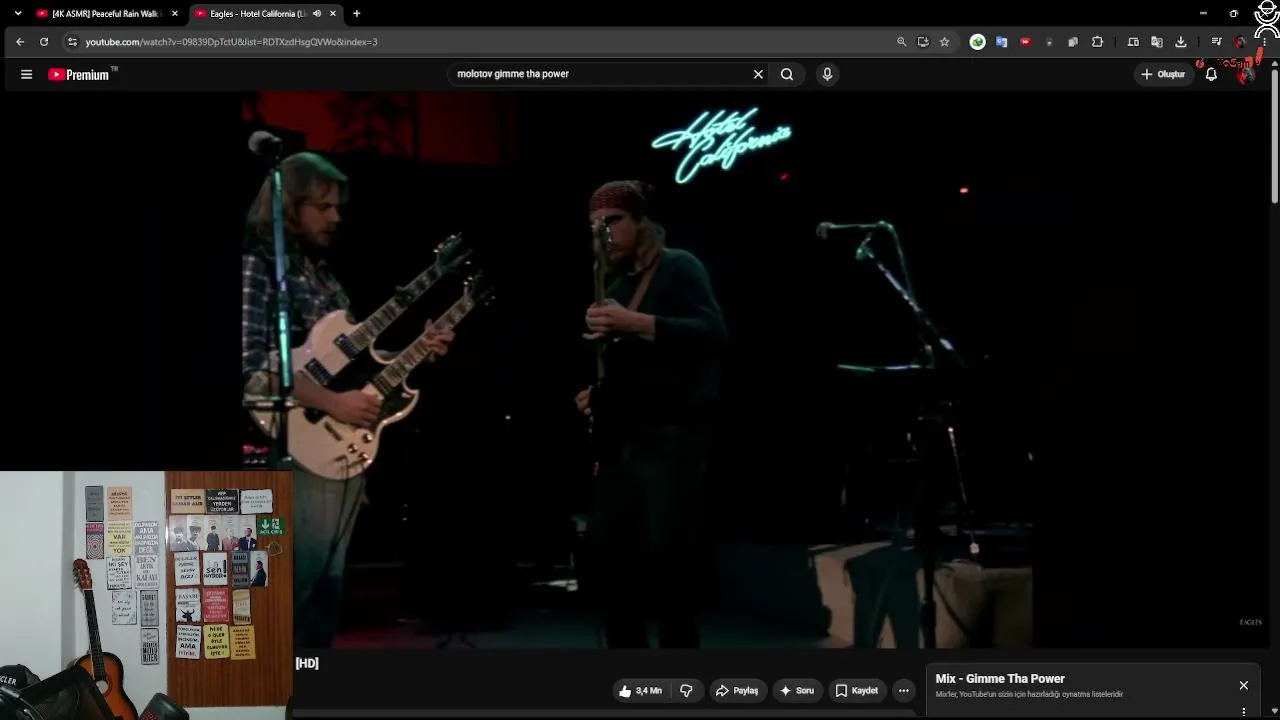Open a new browser tab

[x=357, y=14]
